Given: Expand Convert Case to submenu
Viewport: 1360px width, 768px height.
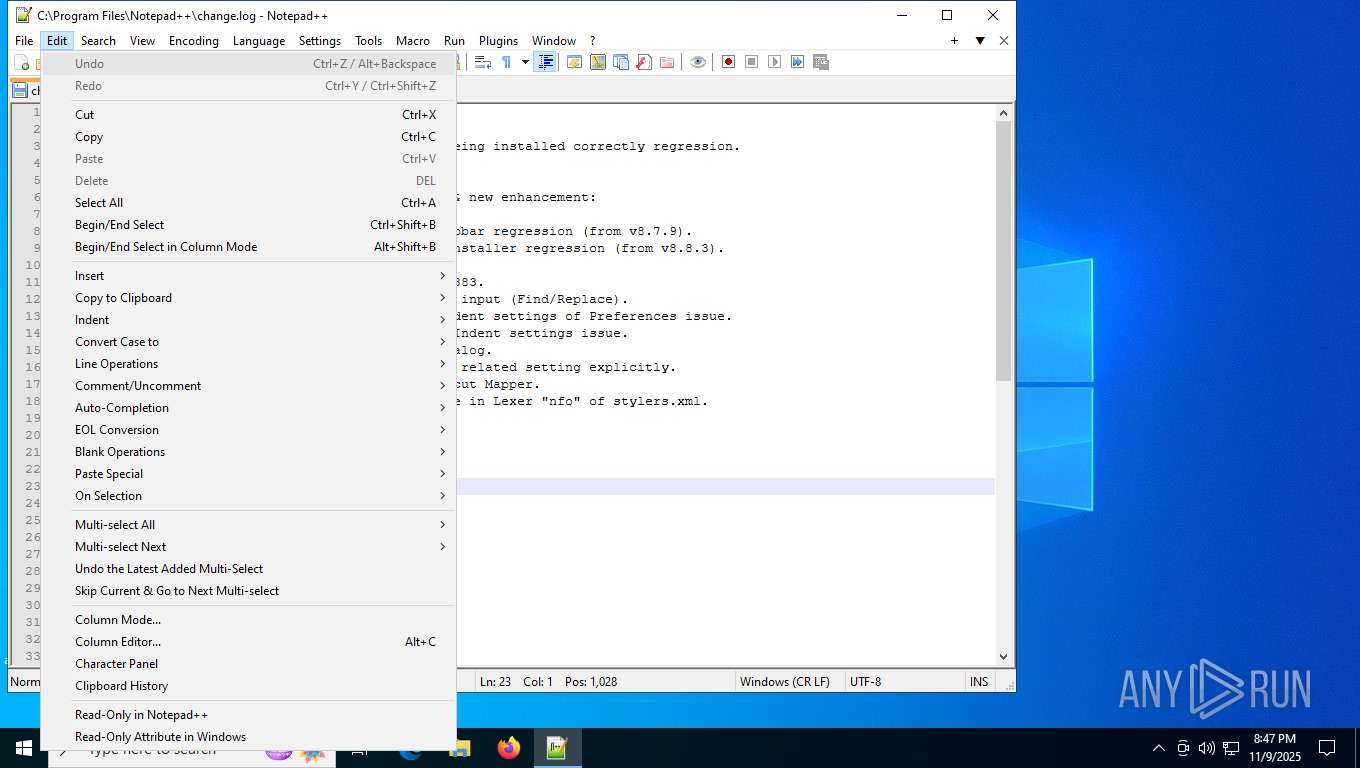Looking at the screenshot, I should click(249, 342).
